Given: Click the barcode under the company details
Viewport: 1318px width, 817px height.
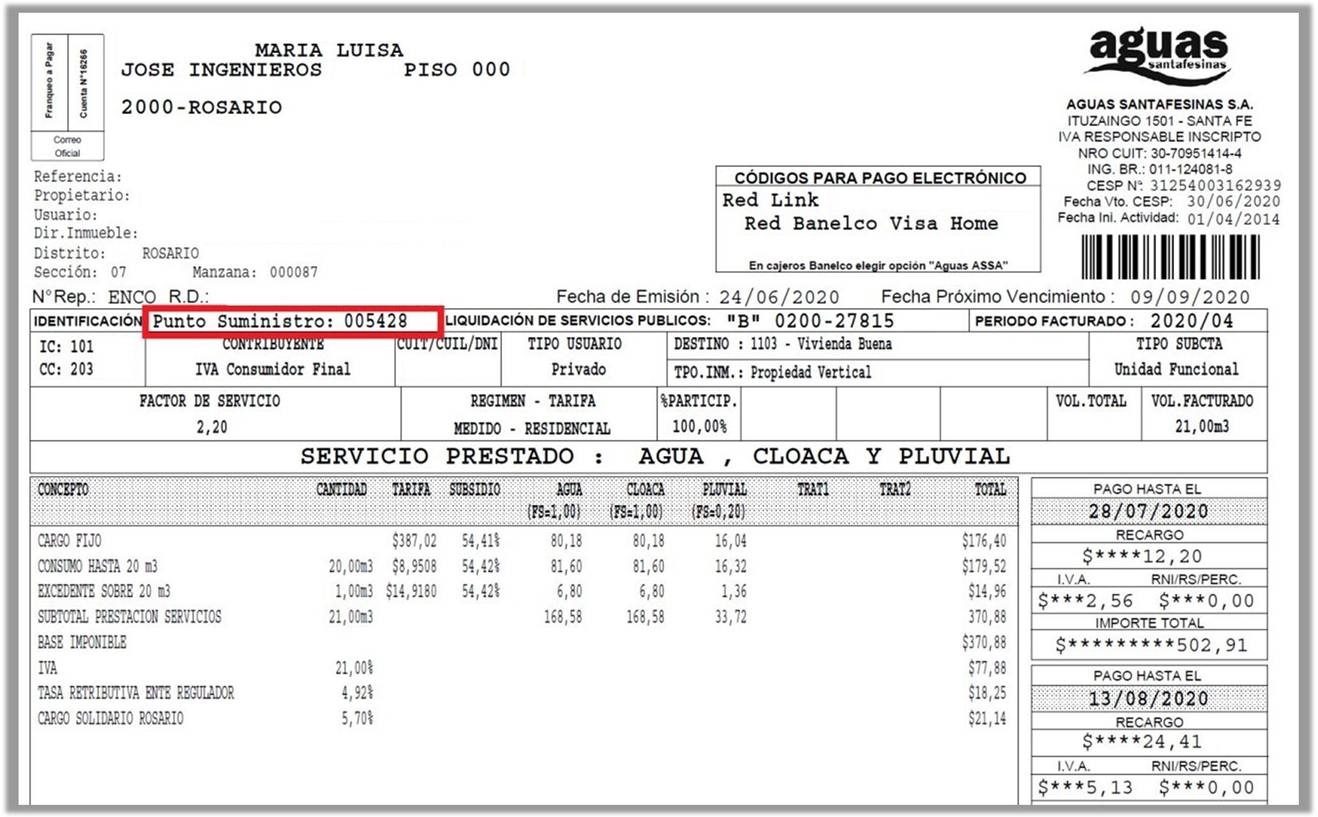Looking at the screenshot, I should pyautogui.click(x=1180, y=255).
